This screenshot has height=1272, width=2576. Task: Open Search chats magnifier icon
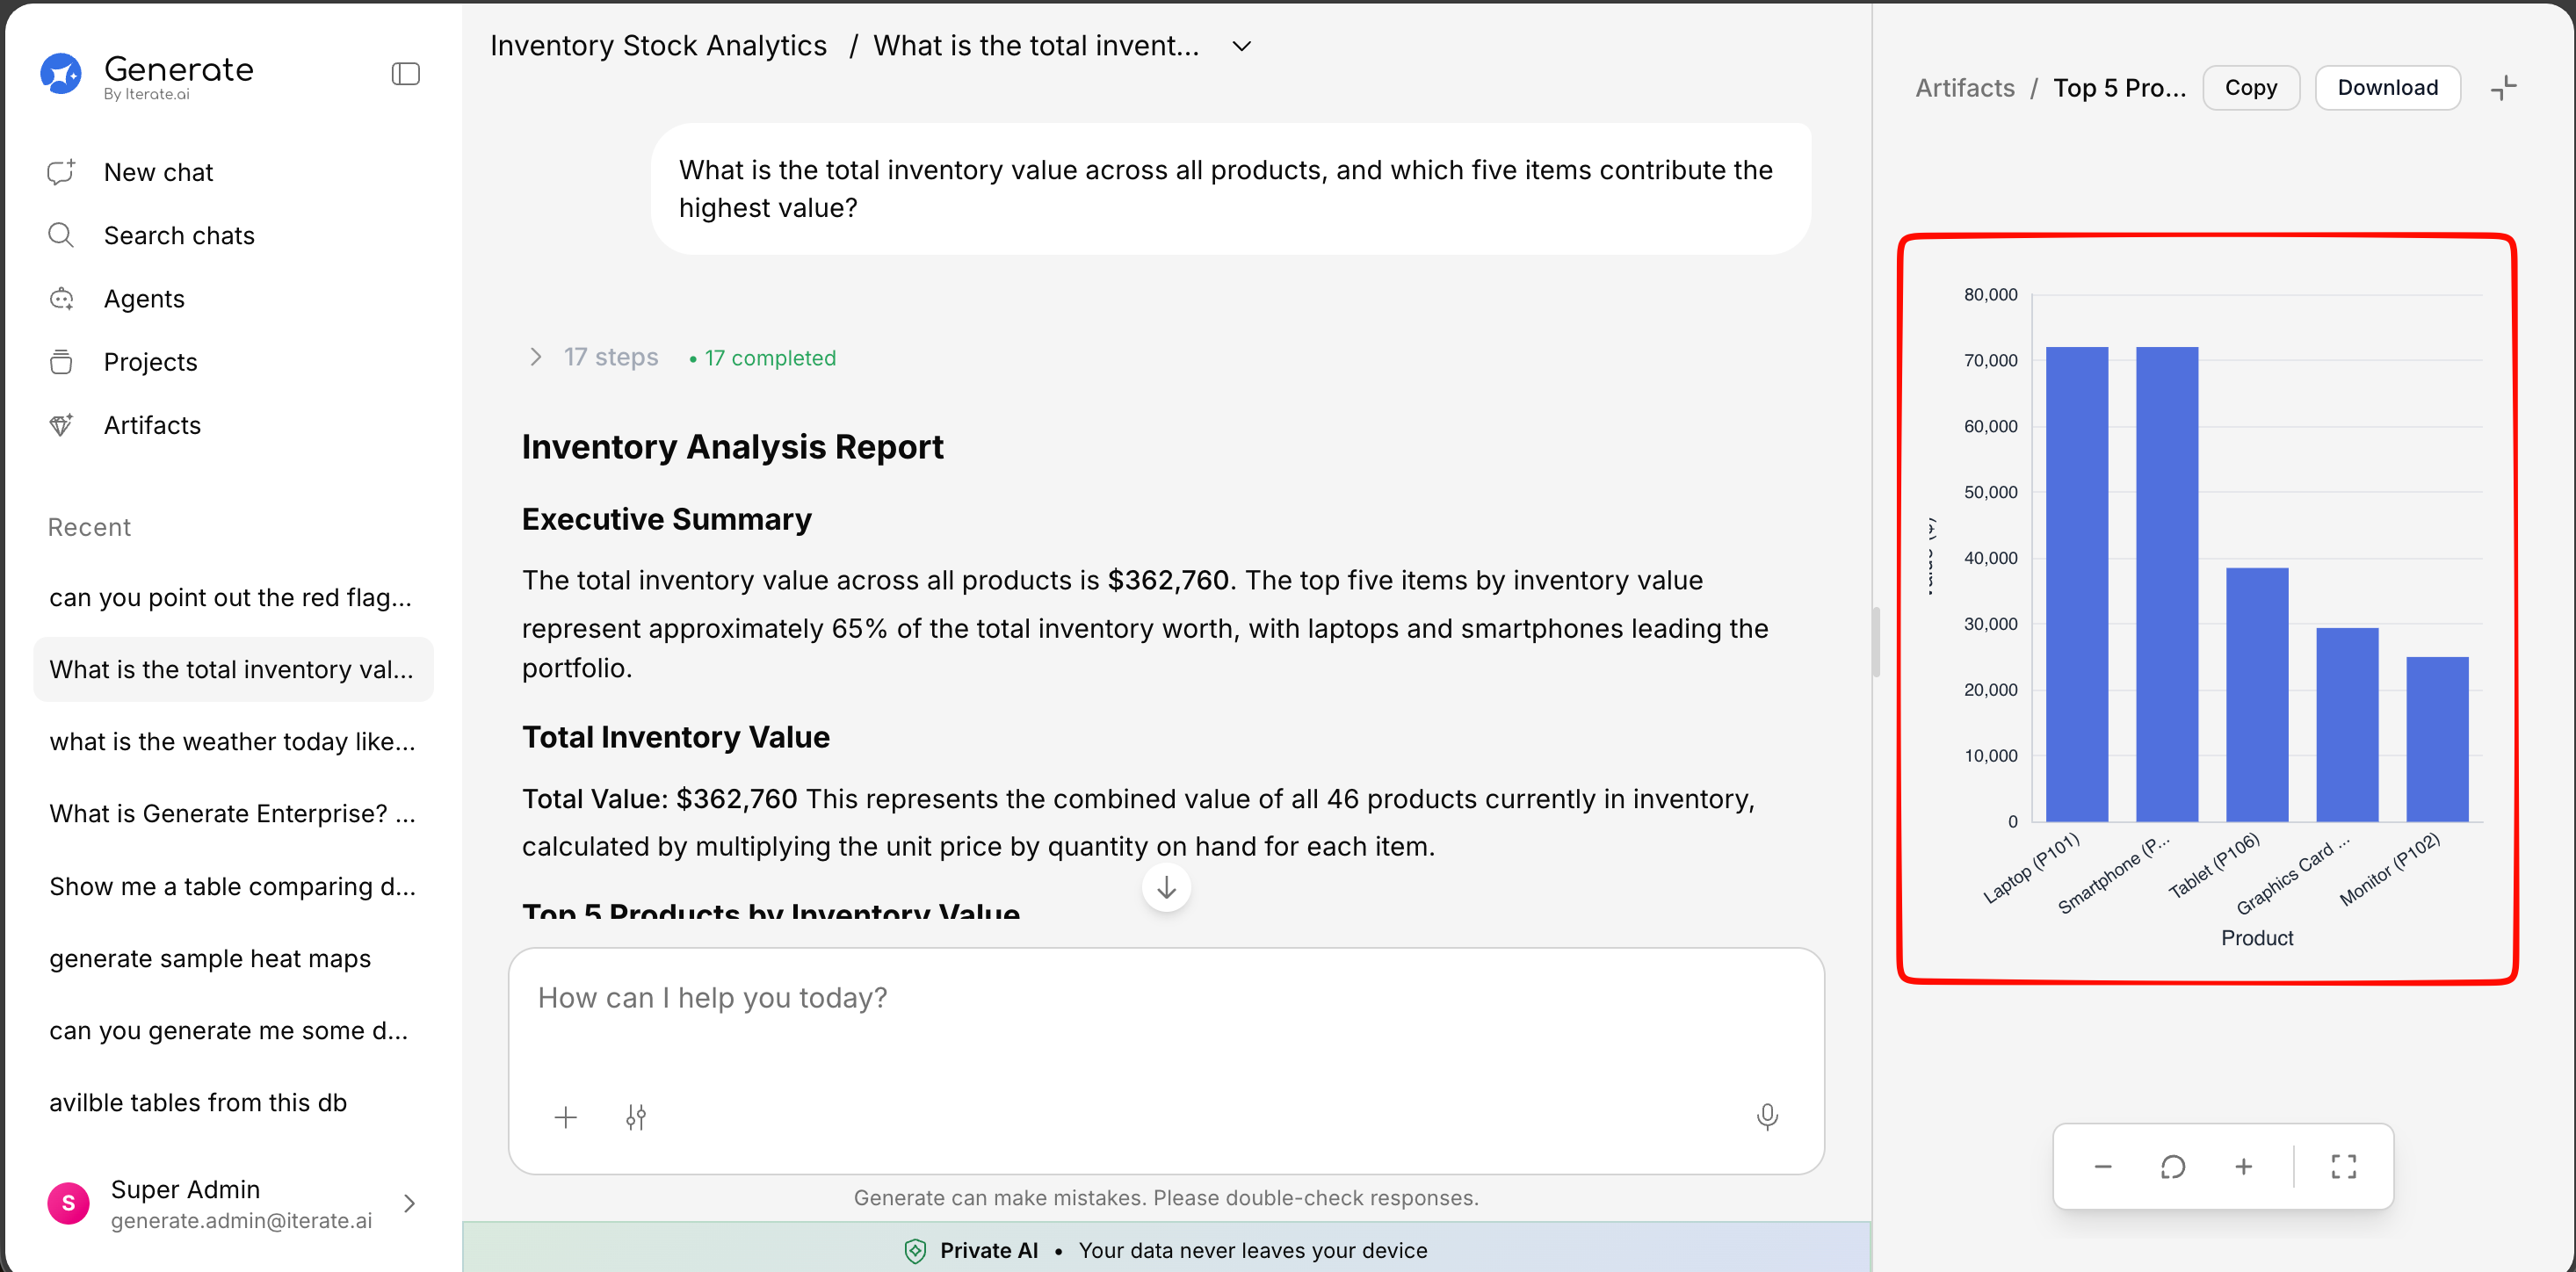61,235
